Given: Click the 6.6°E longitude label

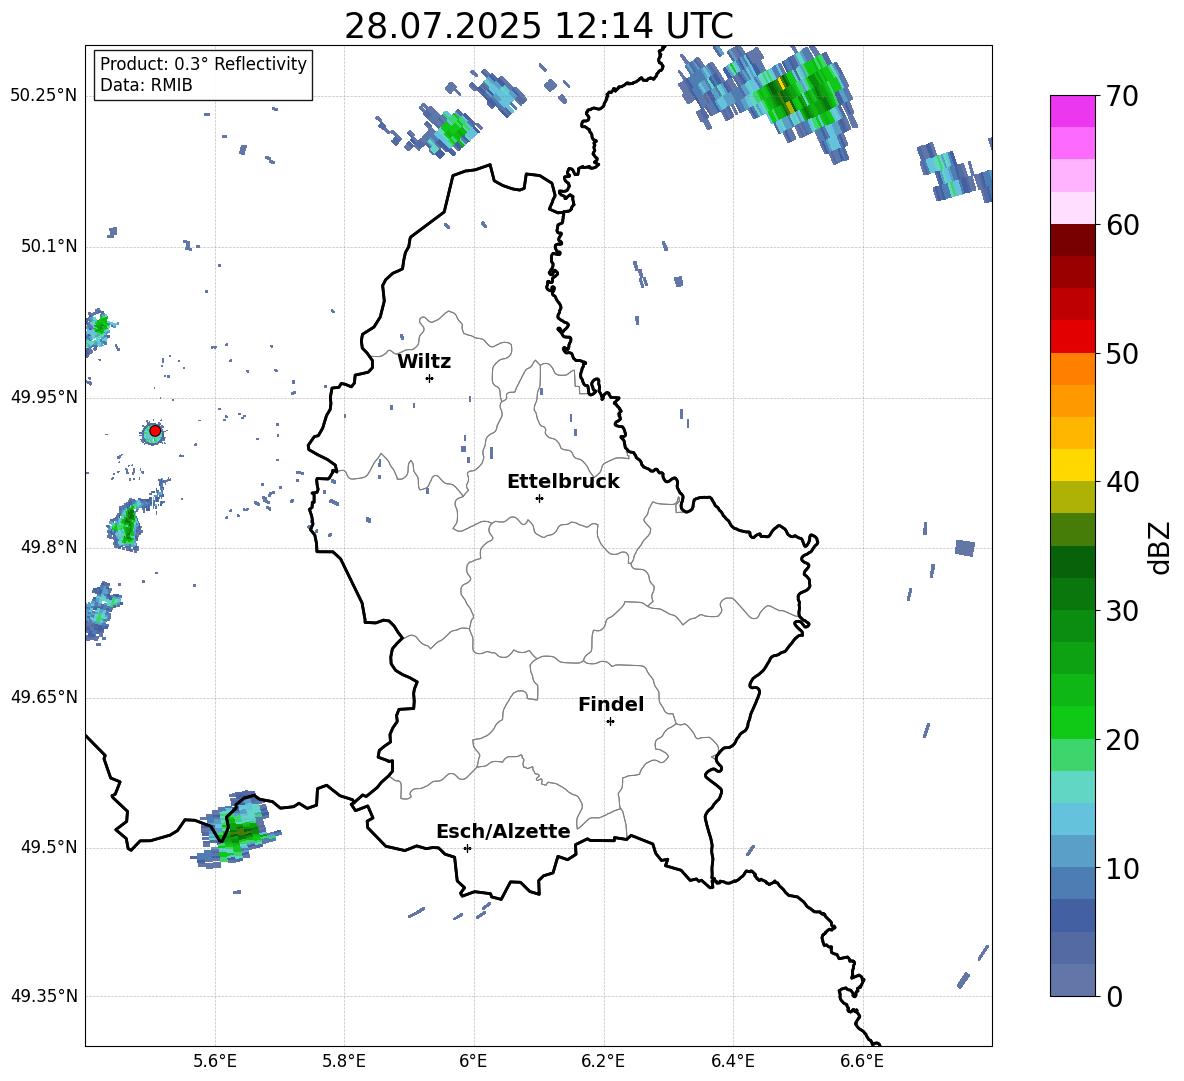Looking at the screenshot, I should (862, 1061).
